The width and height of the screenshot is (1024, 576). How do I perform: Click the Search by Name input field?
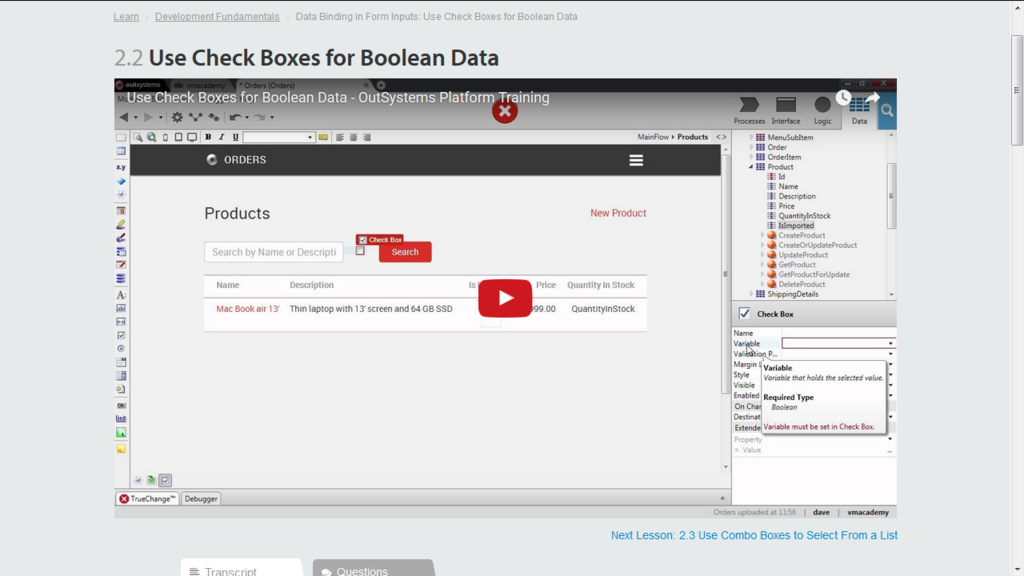pyautogui.click(x=274, y=252)
